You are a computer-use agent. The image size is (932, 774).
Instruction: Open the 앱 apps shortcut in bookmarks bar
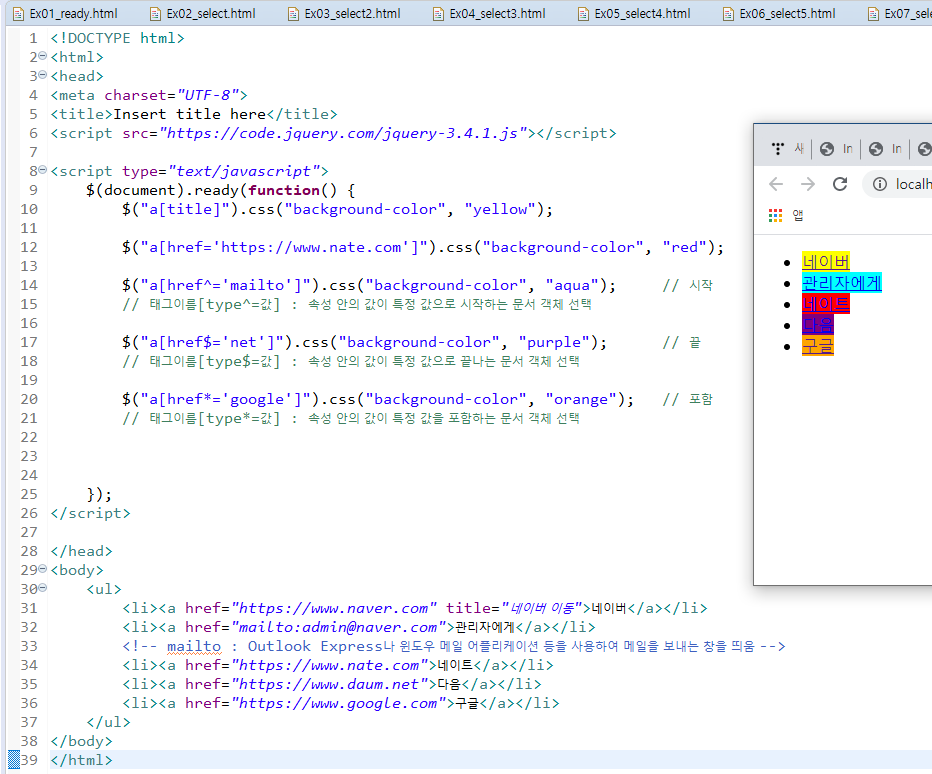point(786,215)
